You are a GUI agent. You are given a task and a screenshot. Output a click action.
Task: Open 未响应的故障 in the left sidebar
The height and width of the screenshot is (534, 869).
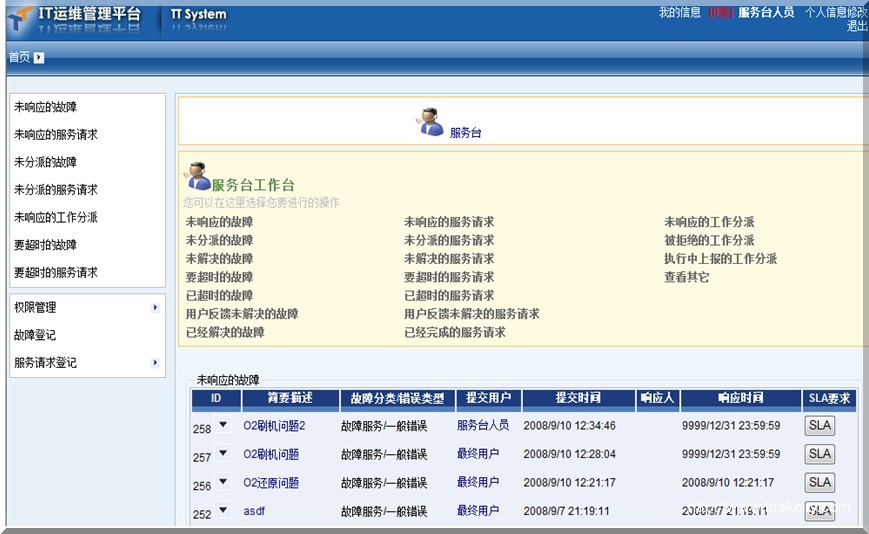coord(45,107)
